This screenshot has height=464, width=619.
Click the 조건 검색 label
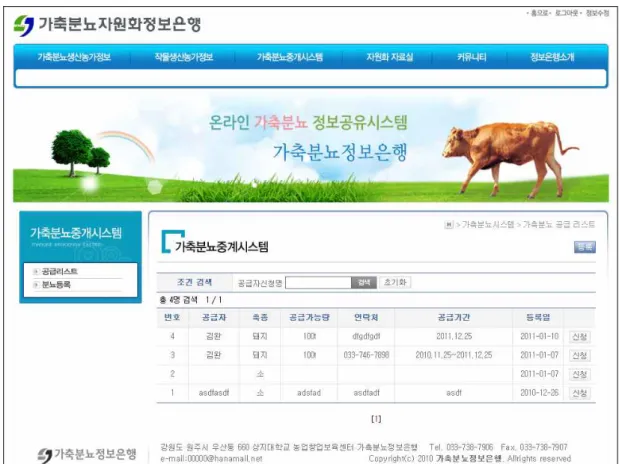tap(194, 282)
